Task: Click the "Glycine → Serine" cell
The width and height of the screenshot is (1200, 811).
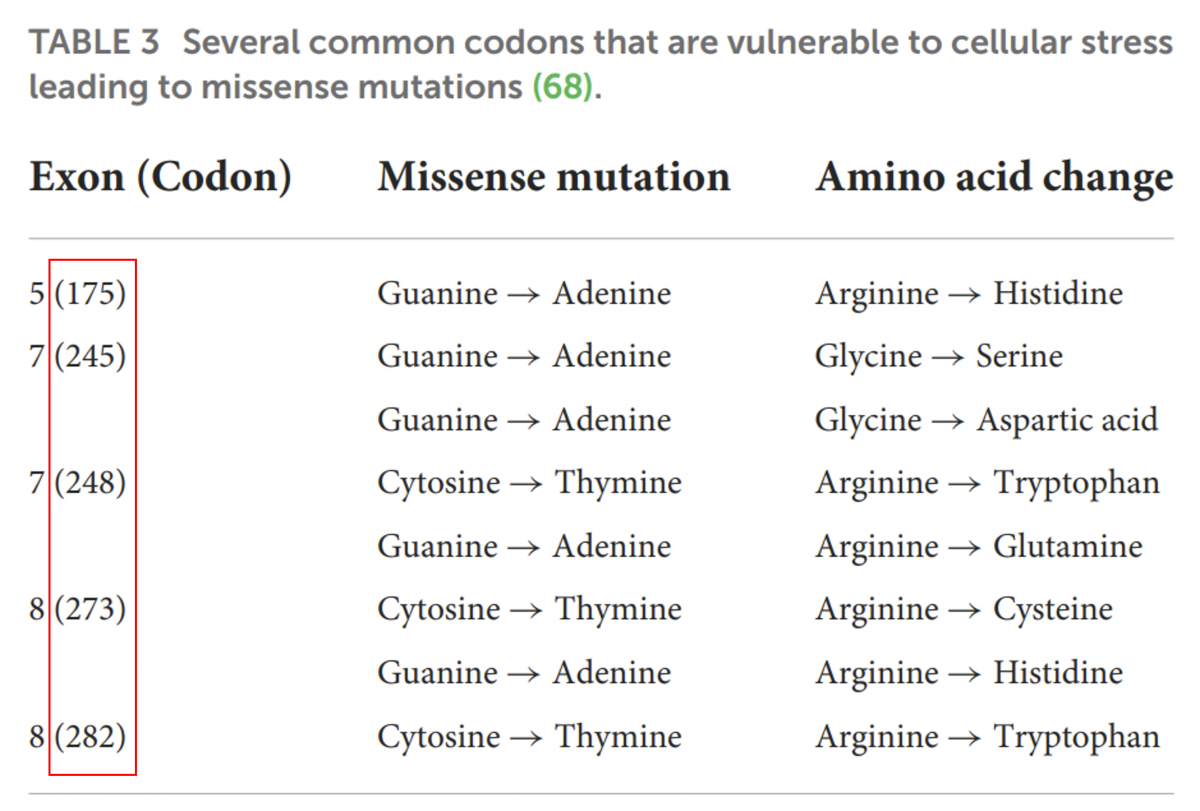Action: (x=938, y=357)
